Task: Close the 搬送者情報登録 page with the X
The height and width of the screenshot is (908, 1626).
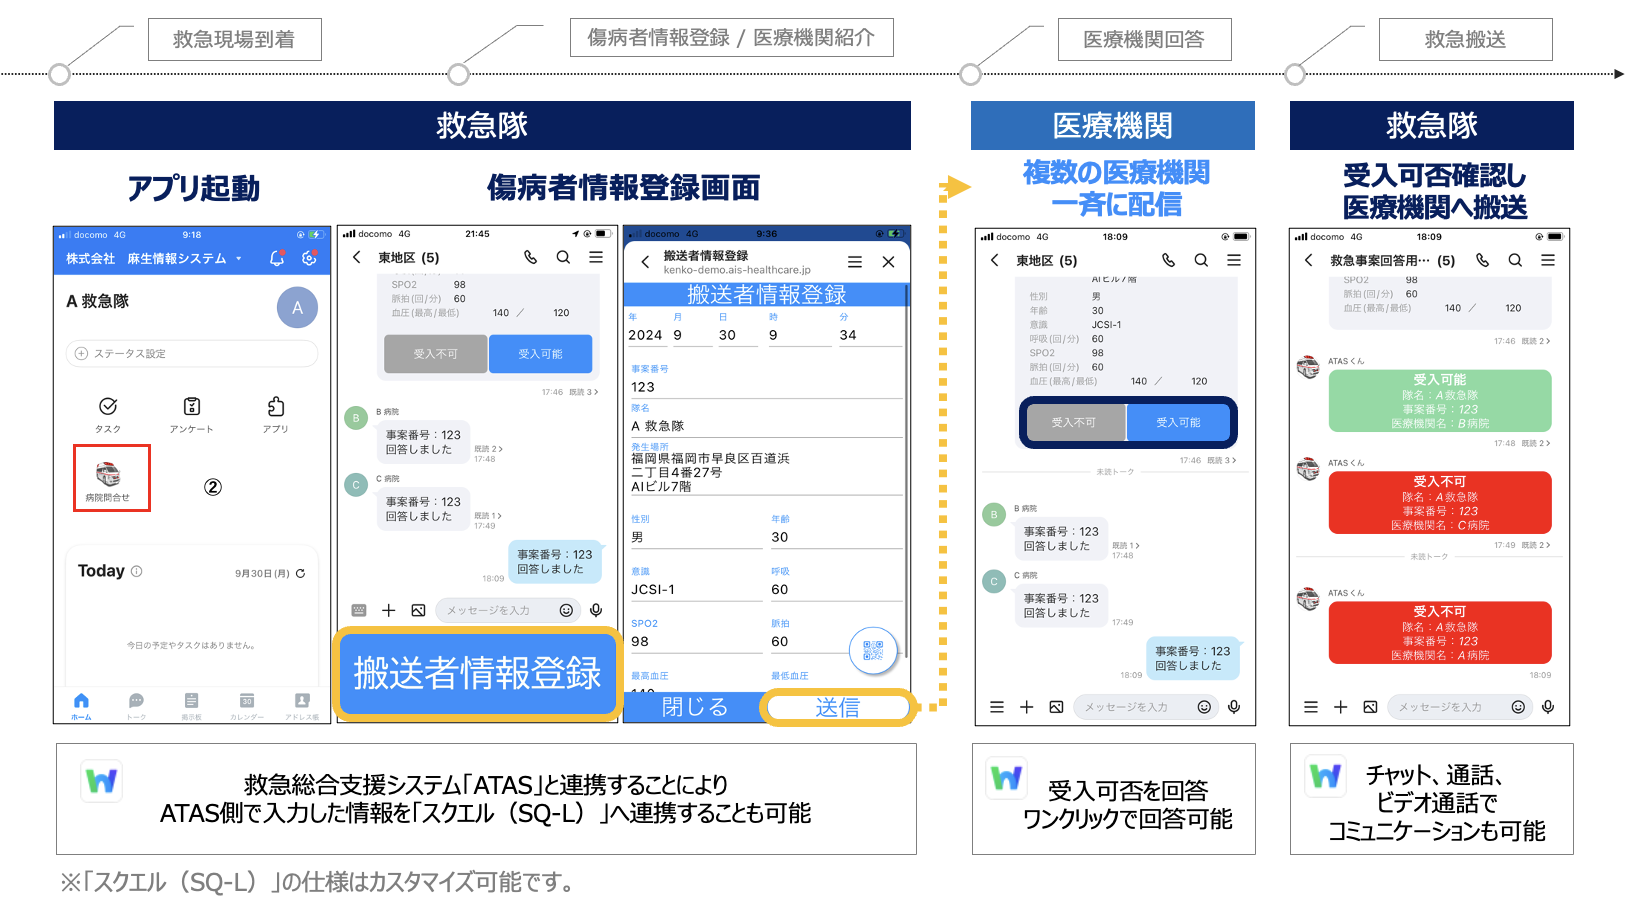Action: [888, 262]
